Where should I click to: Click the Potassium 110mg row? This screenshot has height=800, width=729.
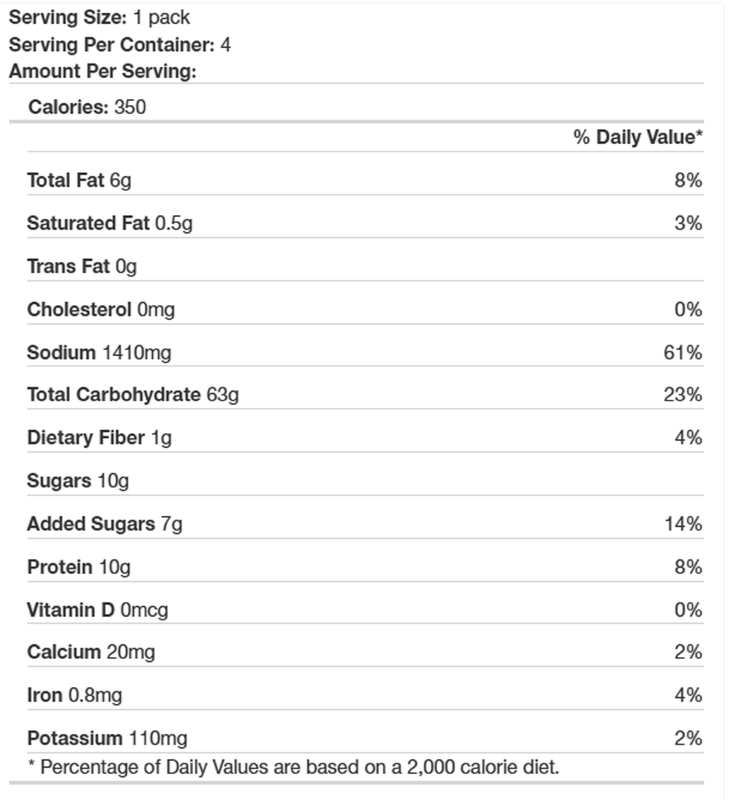pyautogui.click(x=365, y=739)
